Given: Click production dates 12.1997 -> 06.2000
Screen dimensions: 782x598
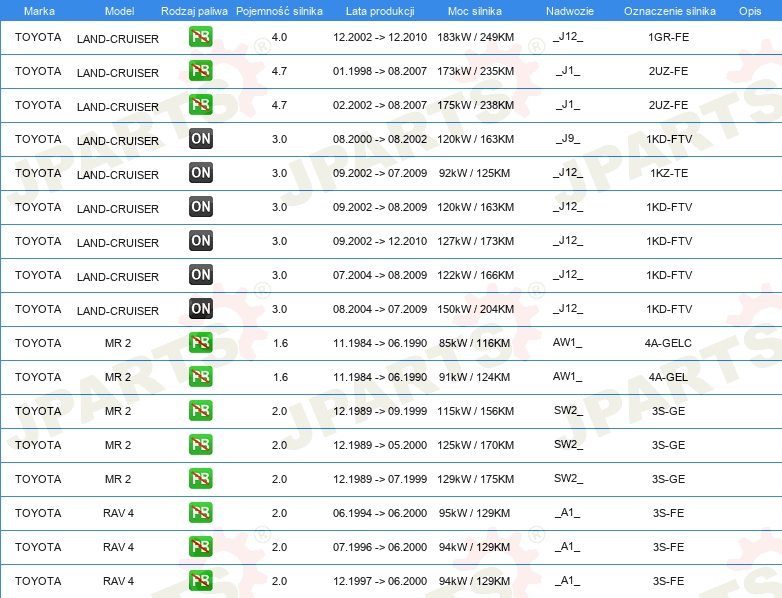Looking at the screenshot, I should point(380,581).
